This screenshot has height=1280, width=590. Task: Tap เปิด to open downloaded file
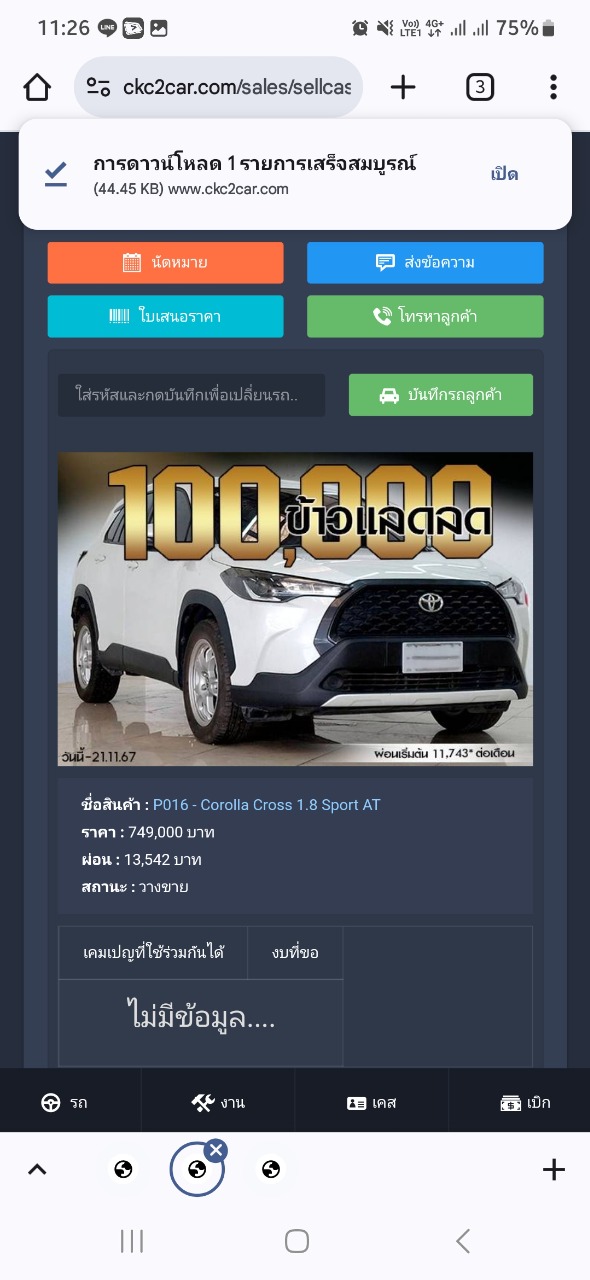tap(504, 174)
